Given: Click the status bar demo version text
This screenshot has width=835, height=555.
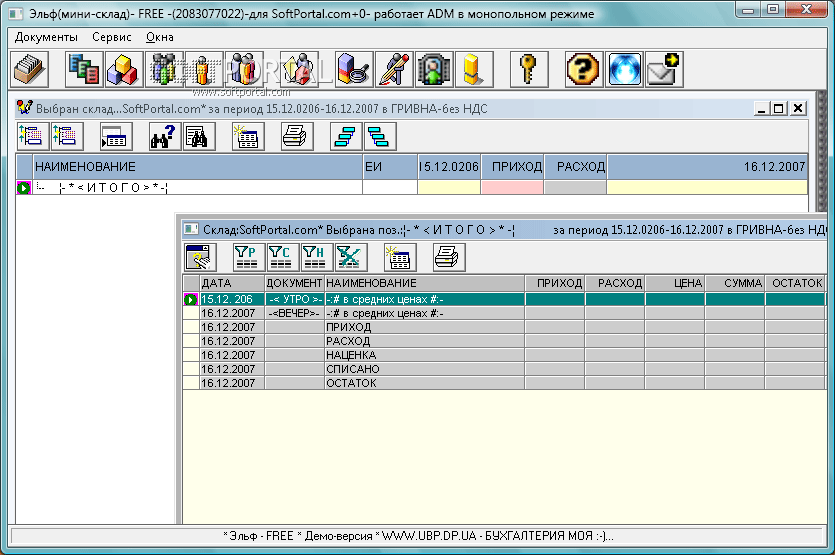Looking at the screenshot, I should (x=418, y=536).
